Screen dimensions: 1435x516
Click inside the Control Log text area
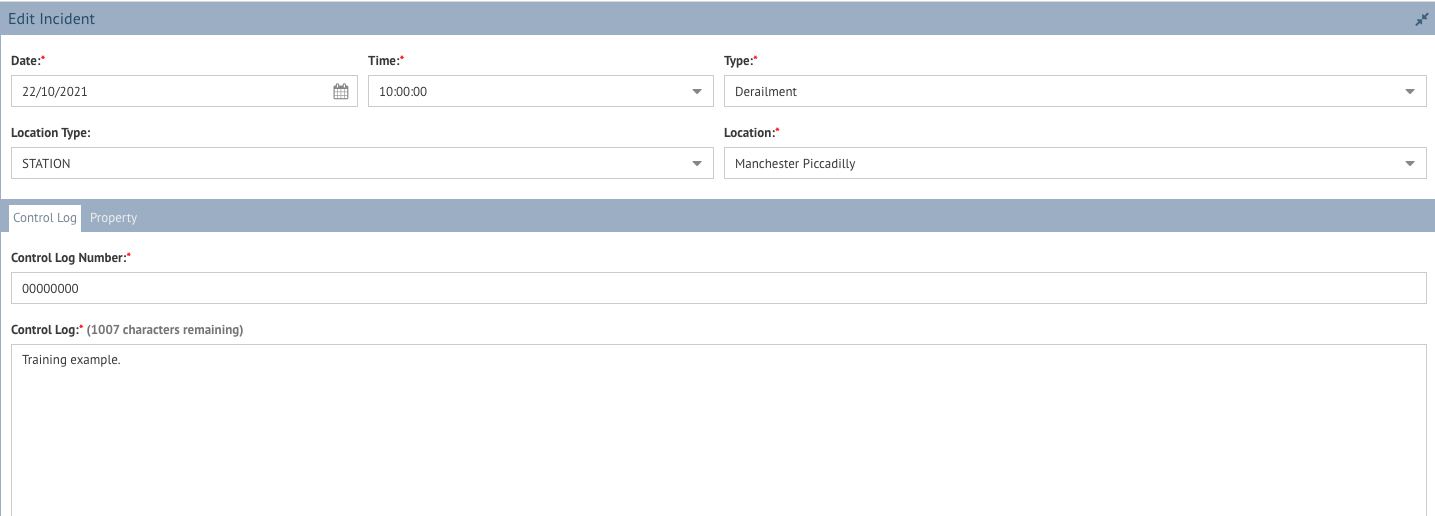click(x=719, y=430)
